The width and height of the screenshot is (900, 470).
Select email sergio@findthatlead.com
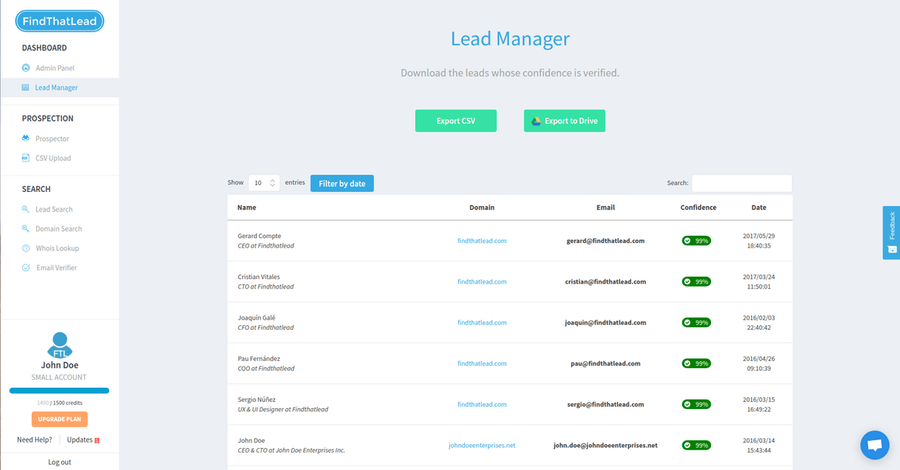(606, 404)
